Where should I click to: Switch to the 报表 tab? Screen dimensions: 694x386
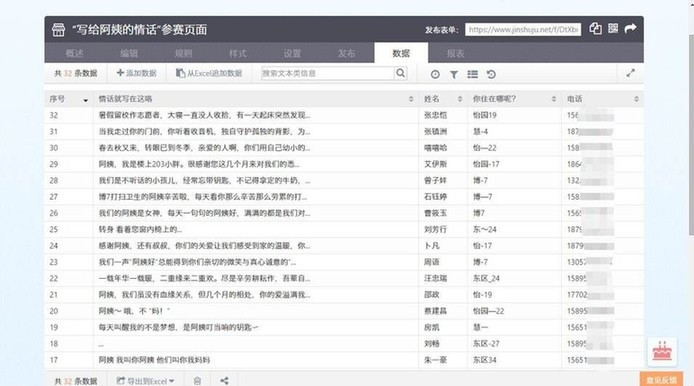click(455, 53)
